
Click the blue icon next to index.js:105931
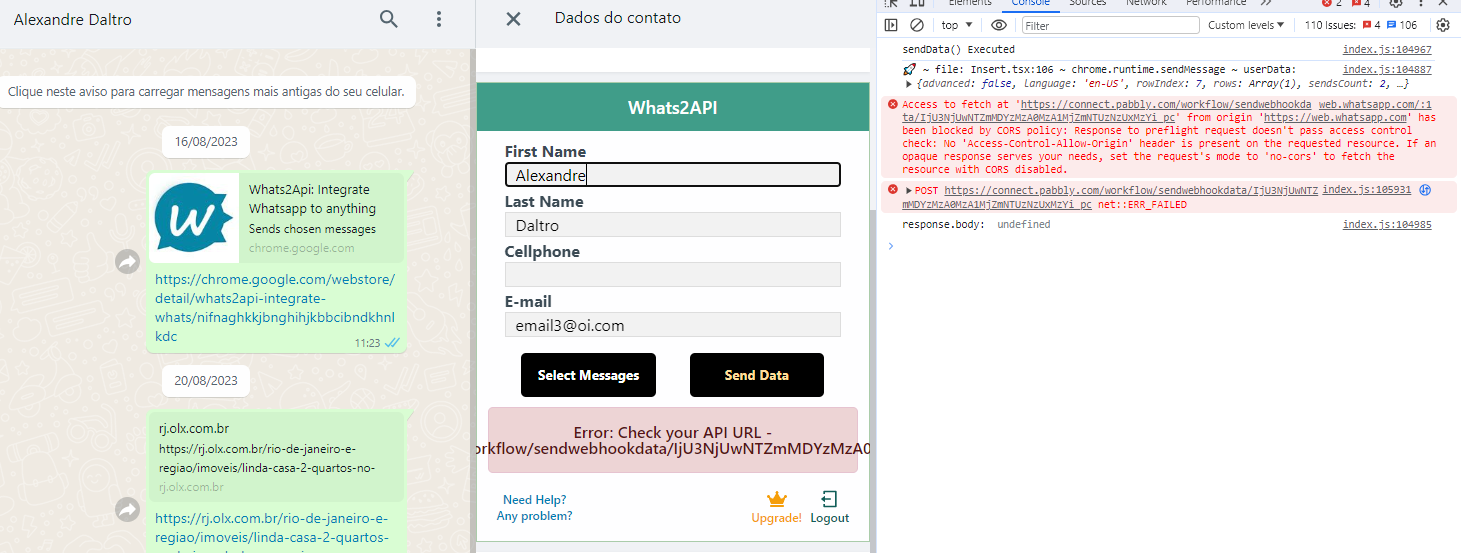[x=1425, y=189]
